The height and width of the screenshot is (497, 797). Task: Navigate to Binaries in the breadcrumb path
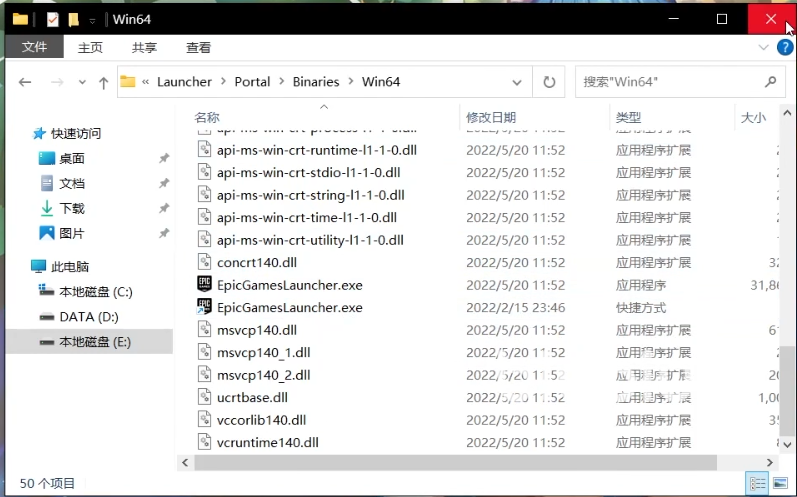(315, 82)
